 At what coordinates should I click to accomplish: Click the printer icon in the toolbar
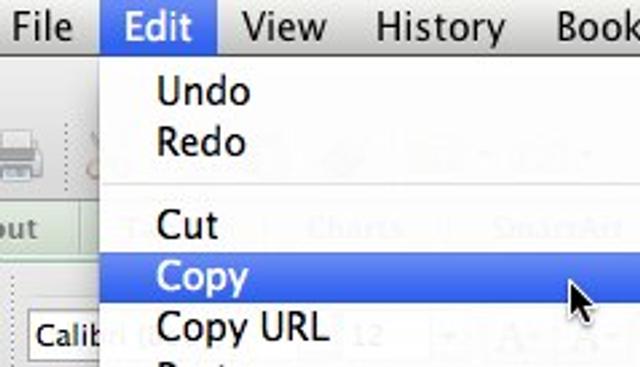click(20, 156)
